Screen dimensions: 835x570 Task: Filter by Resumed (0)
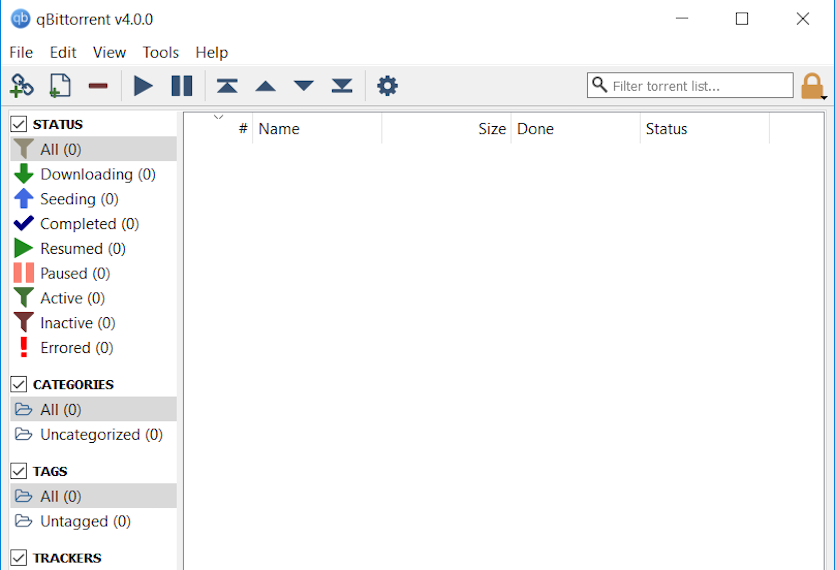pyautogui.click(x=93, y=248)
